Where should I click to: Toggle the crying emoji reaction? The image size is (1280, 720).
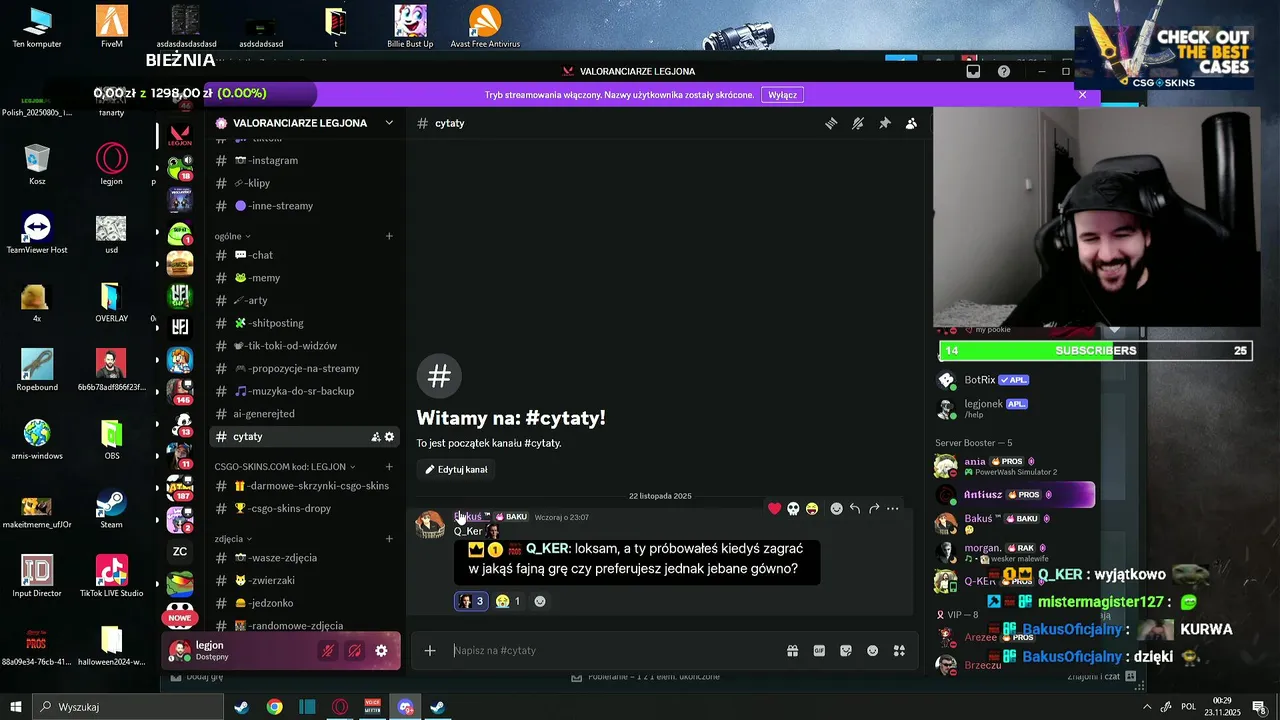[x=508, y=601]
